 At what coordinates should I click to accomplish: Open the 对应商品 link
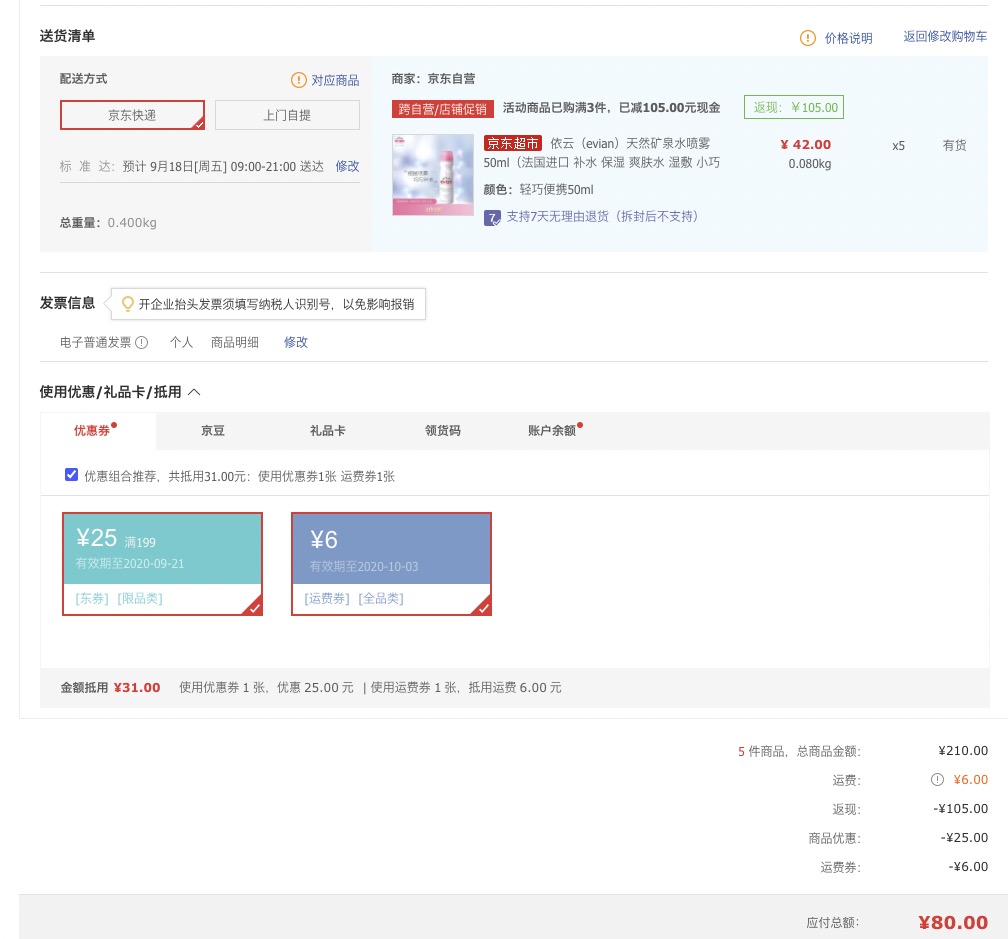(336, 80)
